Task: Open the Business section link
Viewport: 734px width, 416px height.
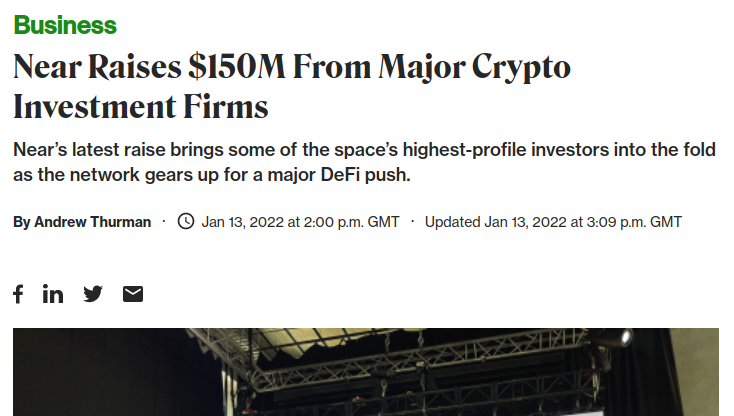Action: point(65,25)
